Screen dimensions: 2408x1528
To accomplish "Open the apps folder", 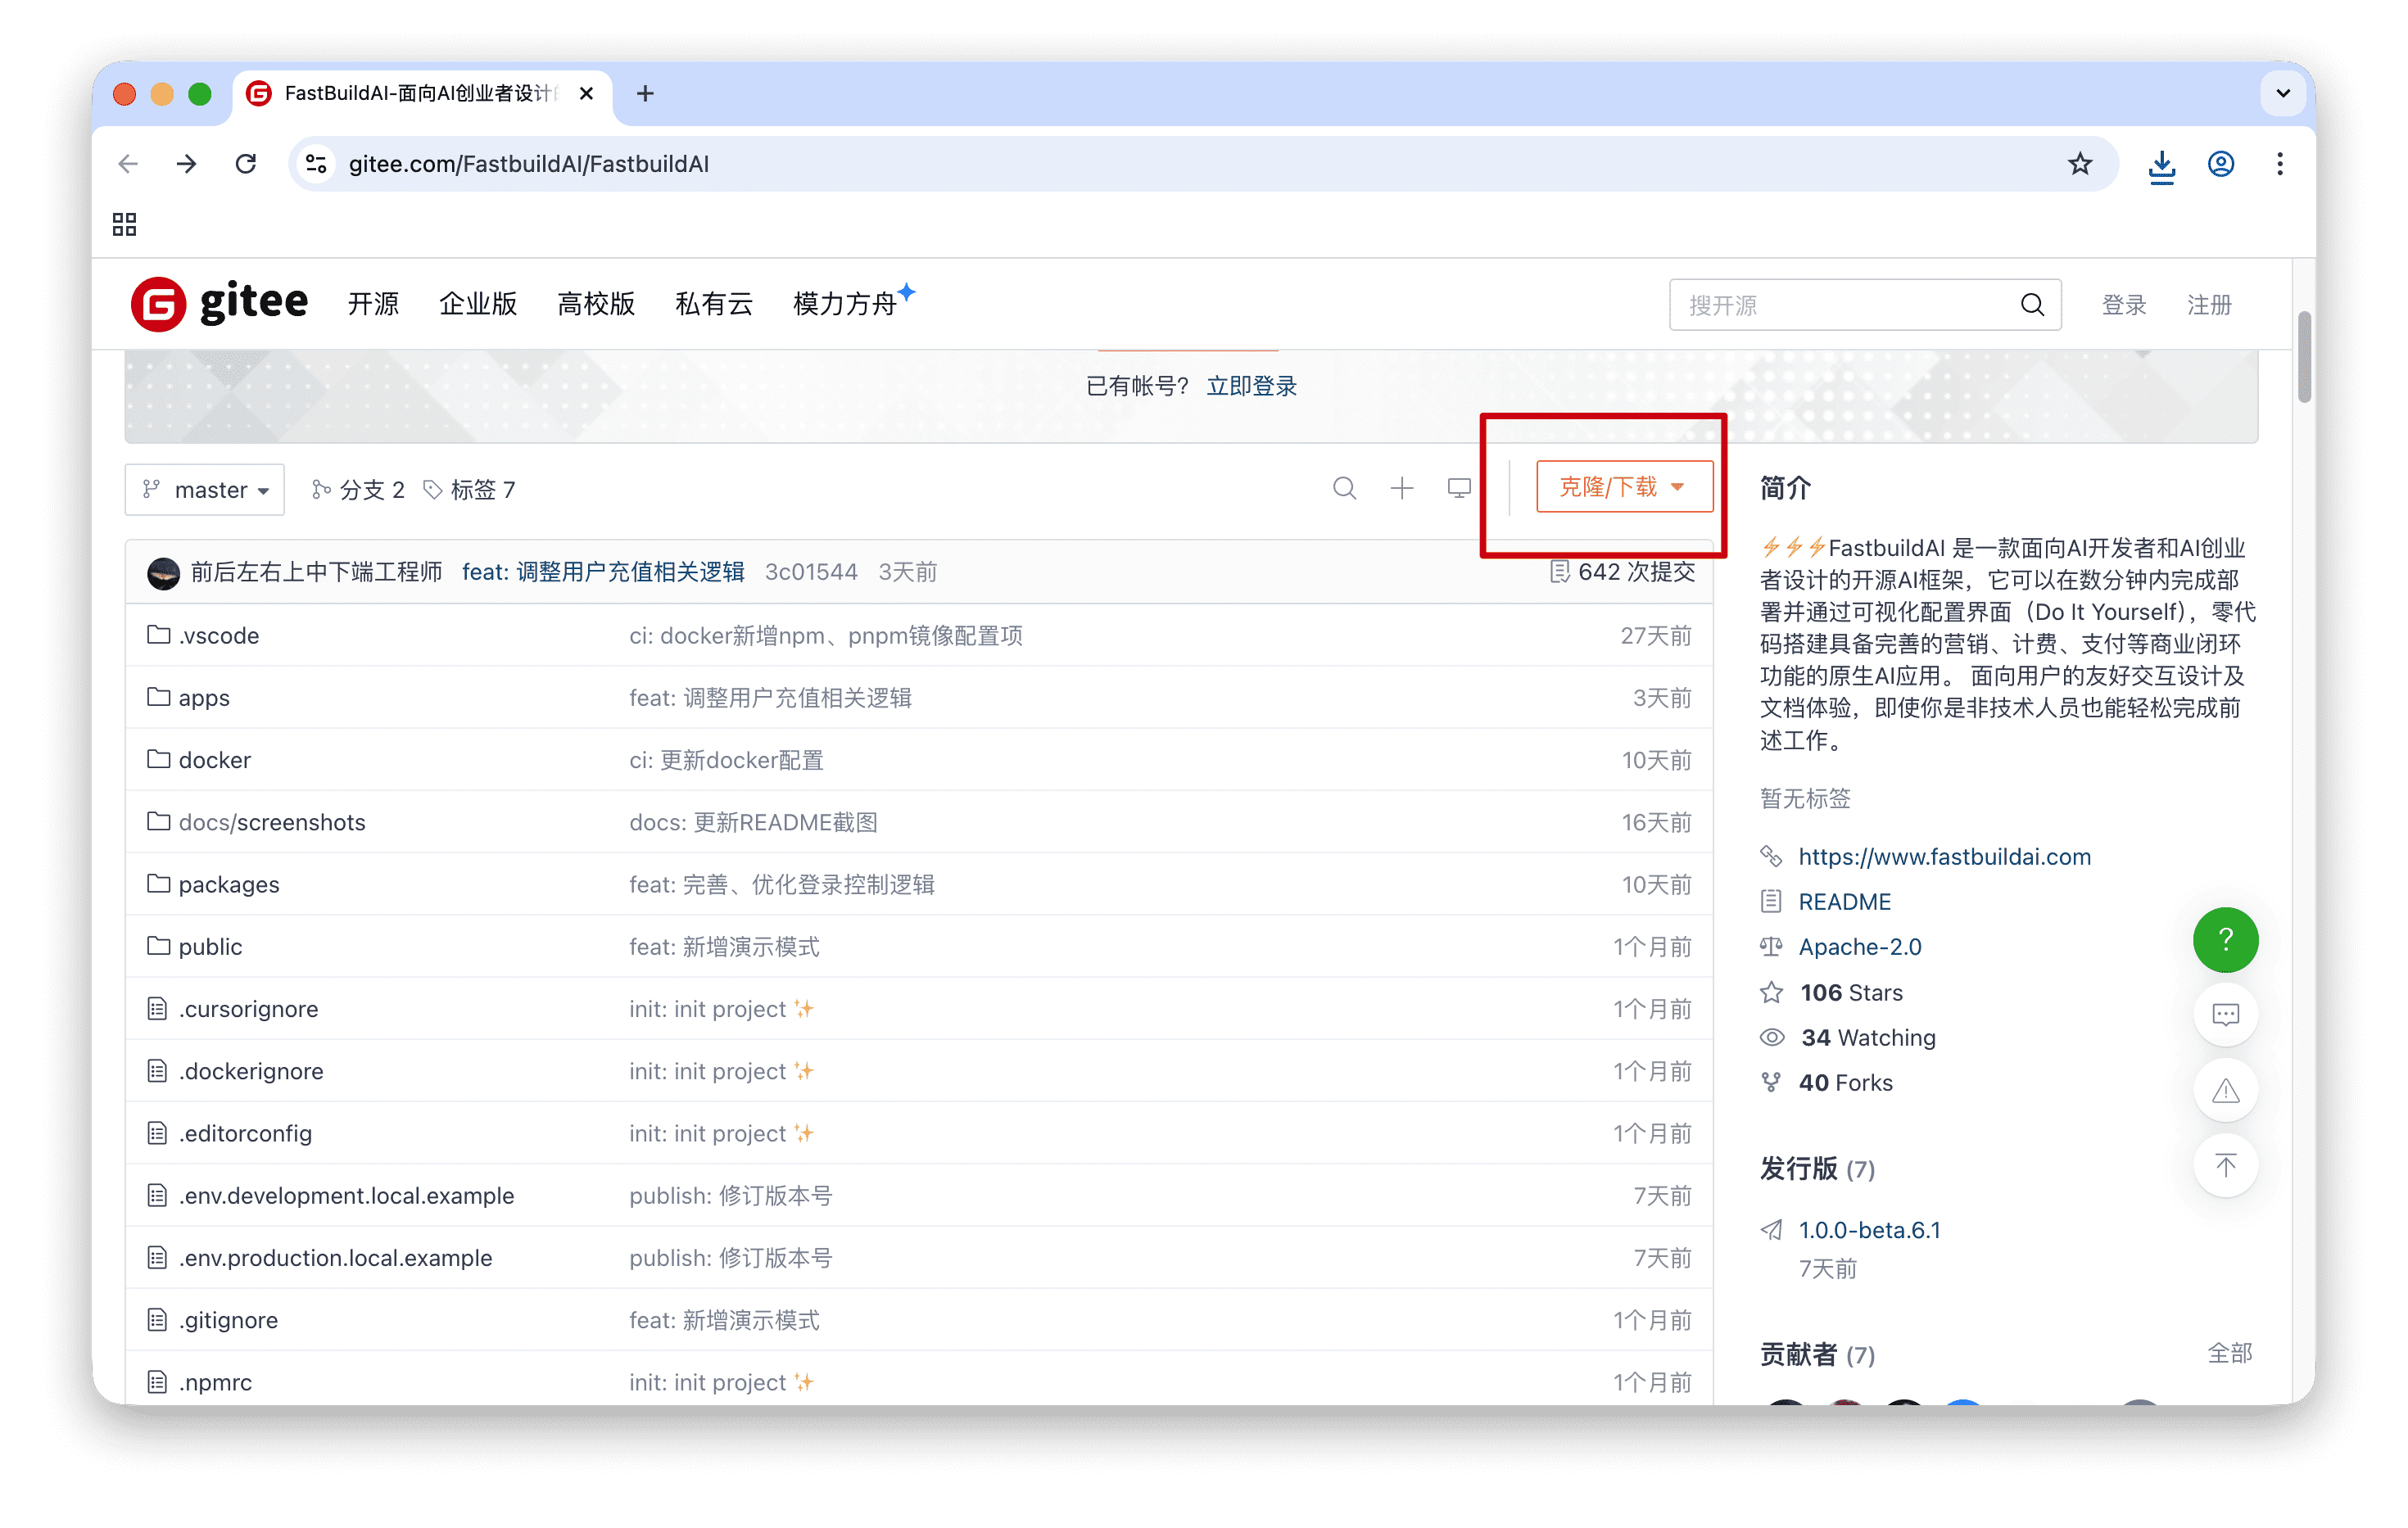I will point(203,697).
